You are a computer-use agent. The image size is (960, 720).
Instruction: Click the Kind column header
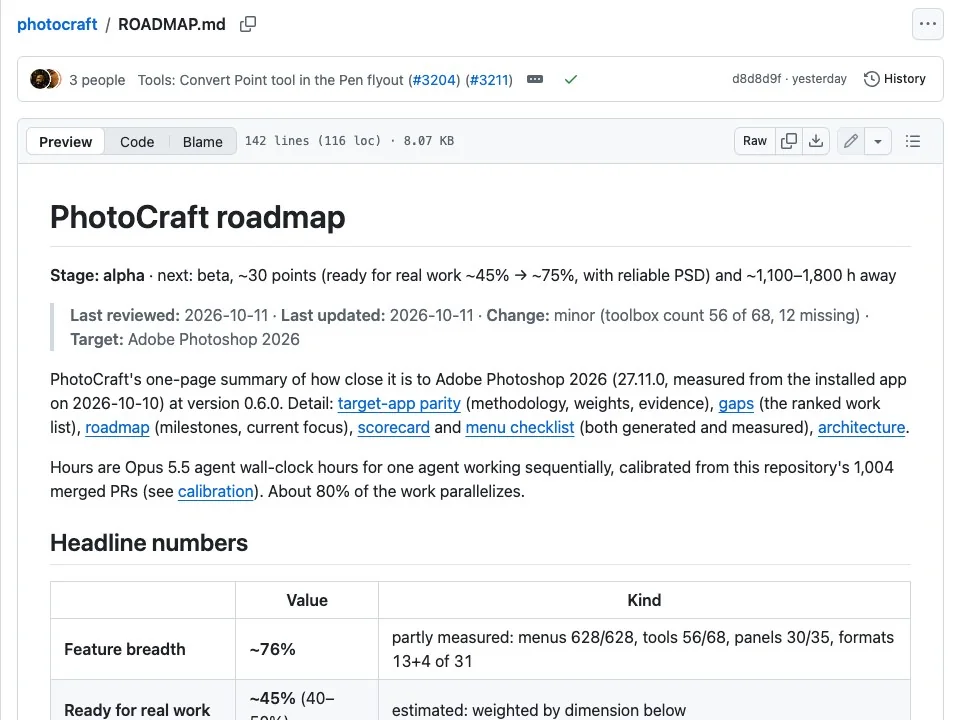pos(644,600)
